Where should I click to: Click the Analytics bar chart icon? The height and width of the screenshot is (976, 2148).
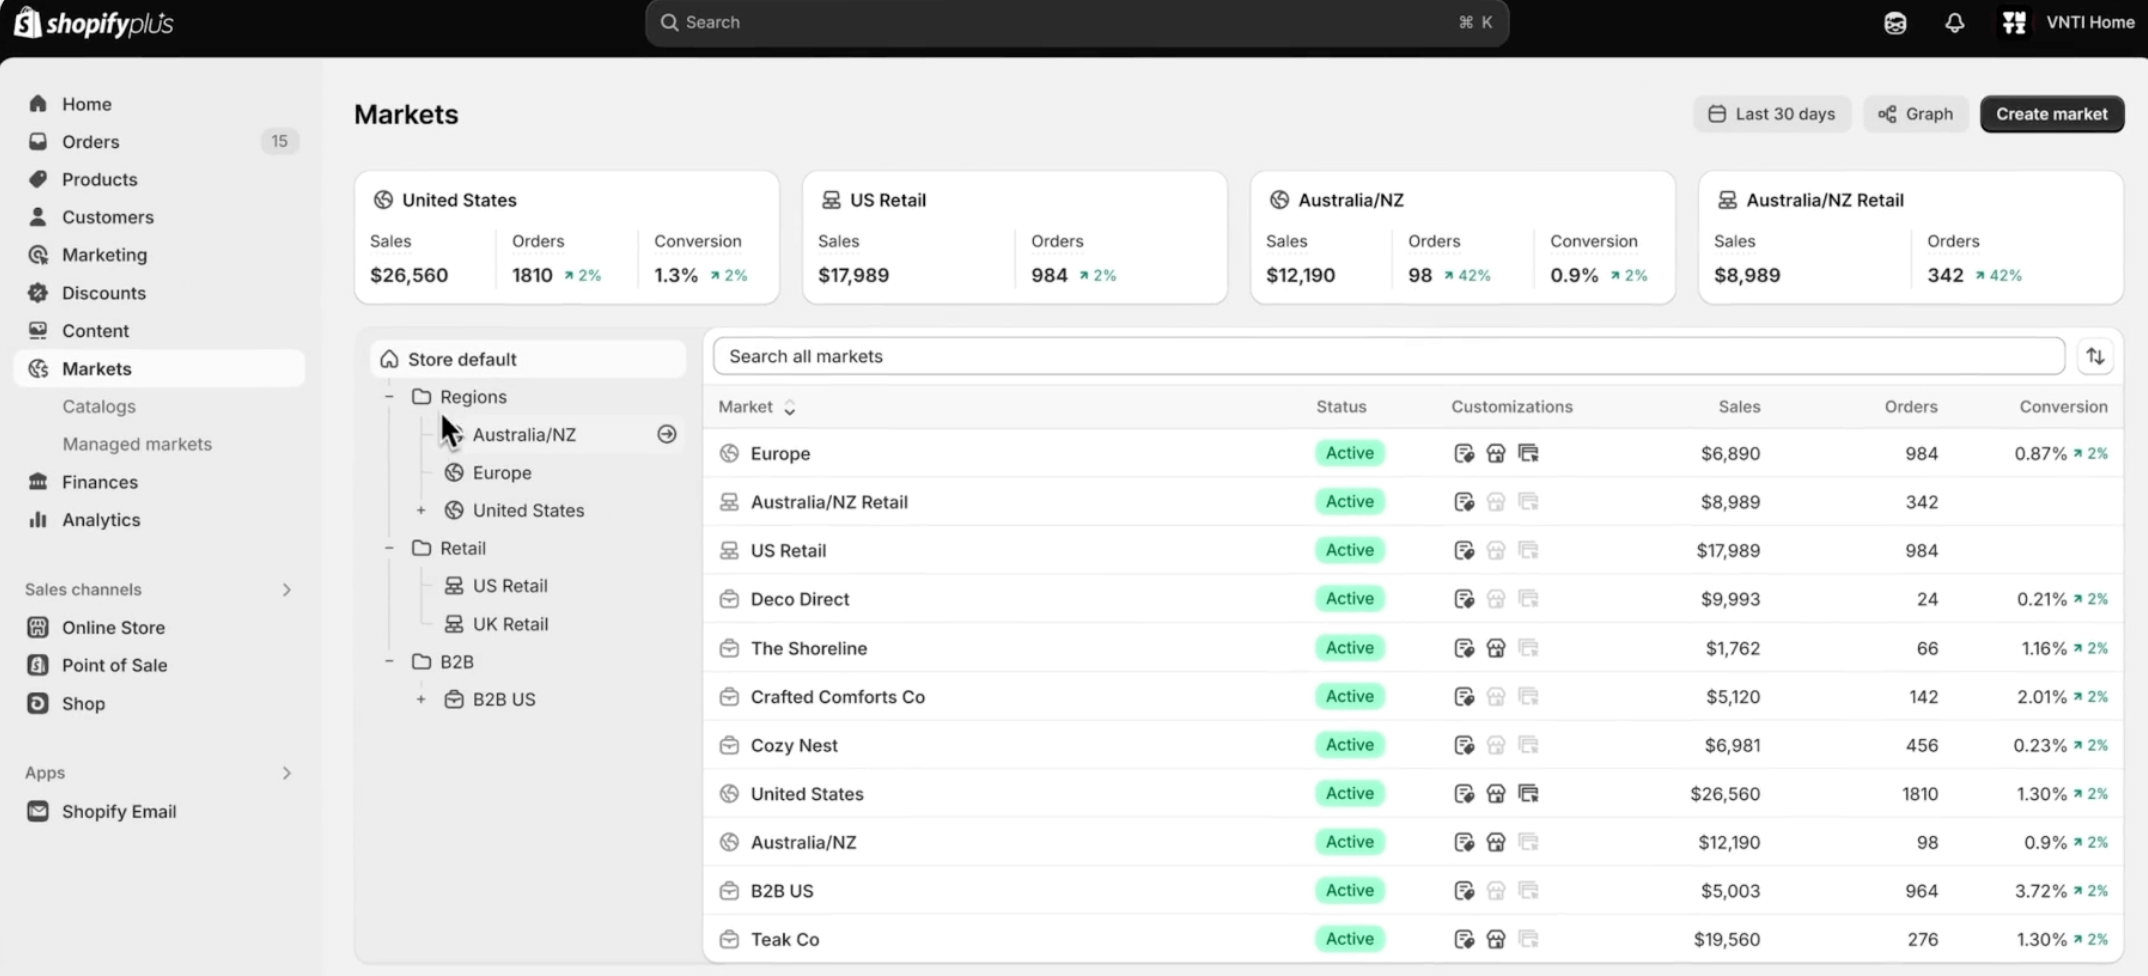coord(38,520)
